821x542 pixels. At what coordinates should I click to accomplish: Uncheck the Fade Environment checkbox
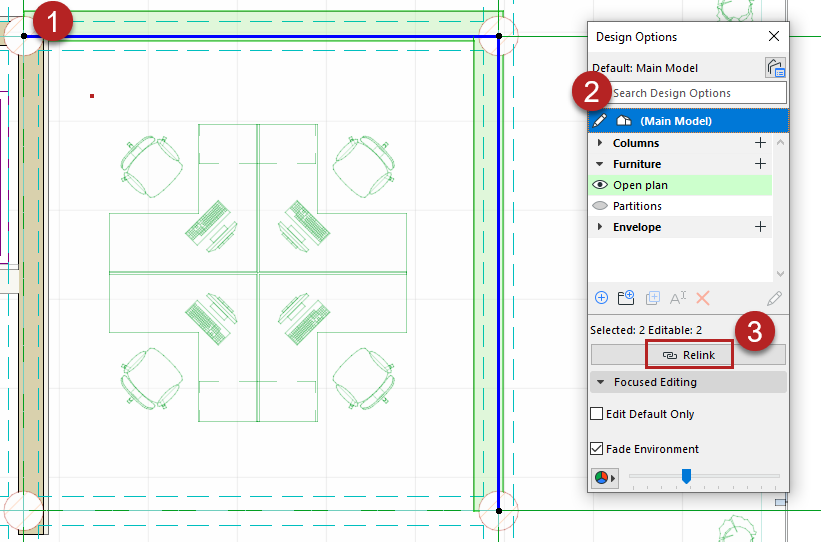click(x=596, y=449)
